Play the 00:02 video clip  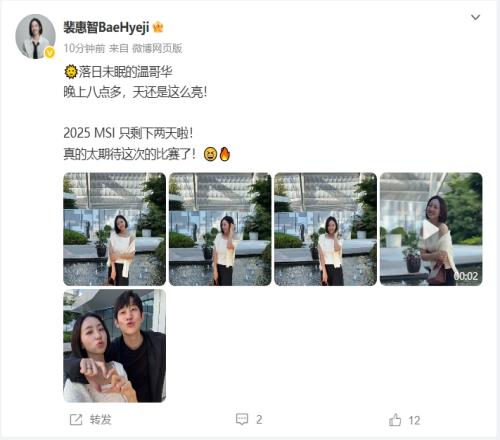click(x=431, y=229)
